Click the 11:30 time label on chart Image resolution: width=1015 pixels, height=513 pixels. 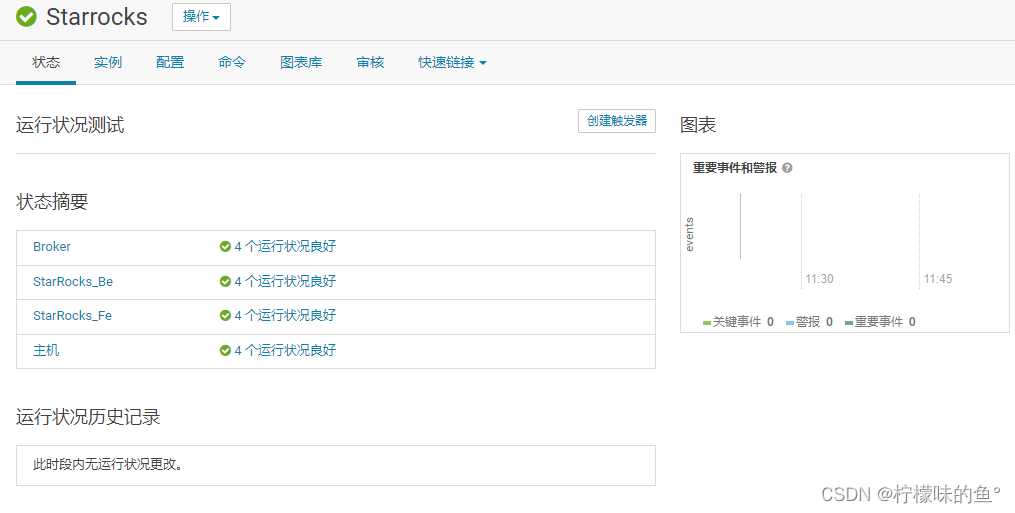[820, 279]
